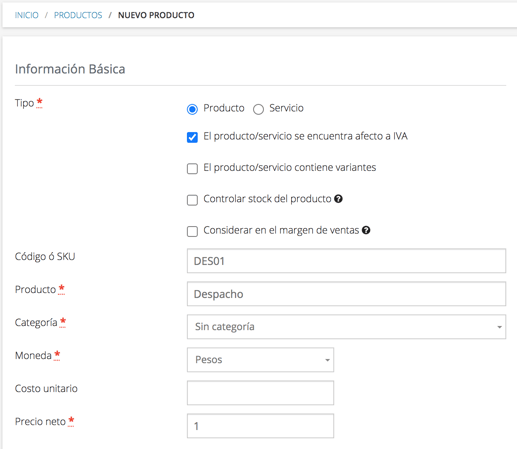
Task: Check Considerar en el margen de ventas
Action: [192, 231]
